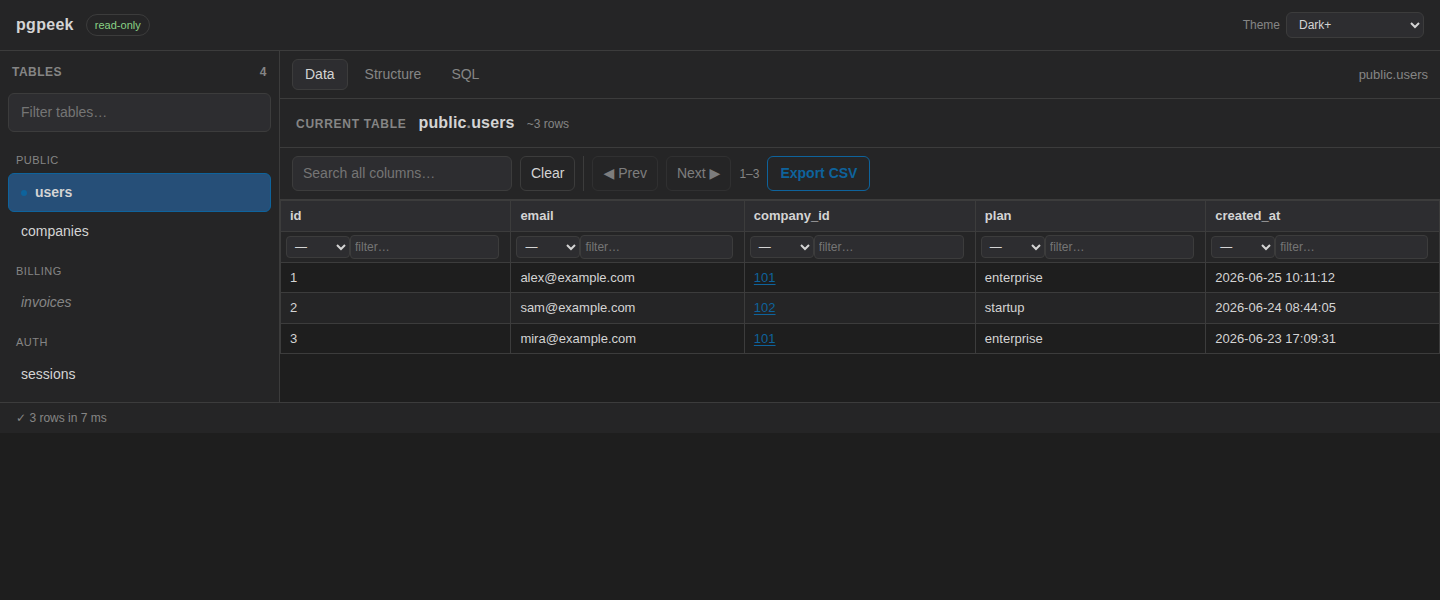Click the id column filter input

click(424, 247)
